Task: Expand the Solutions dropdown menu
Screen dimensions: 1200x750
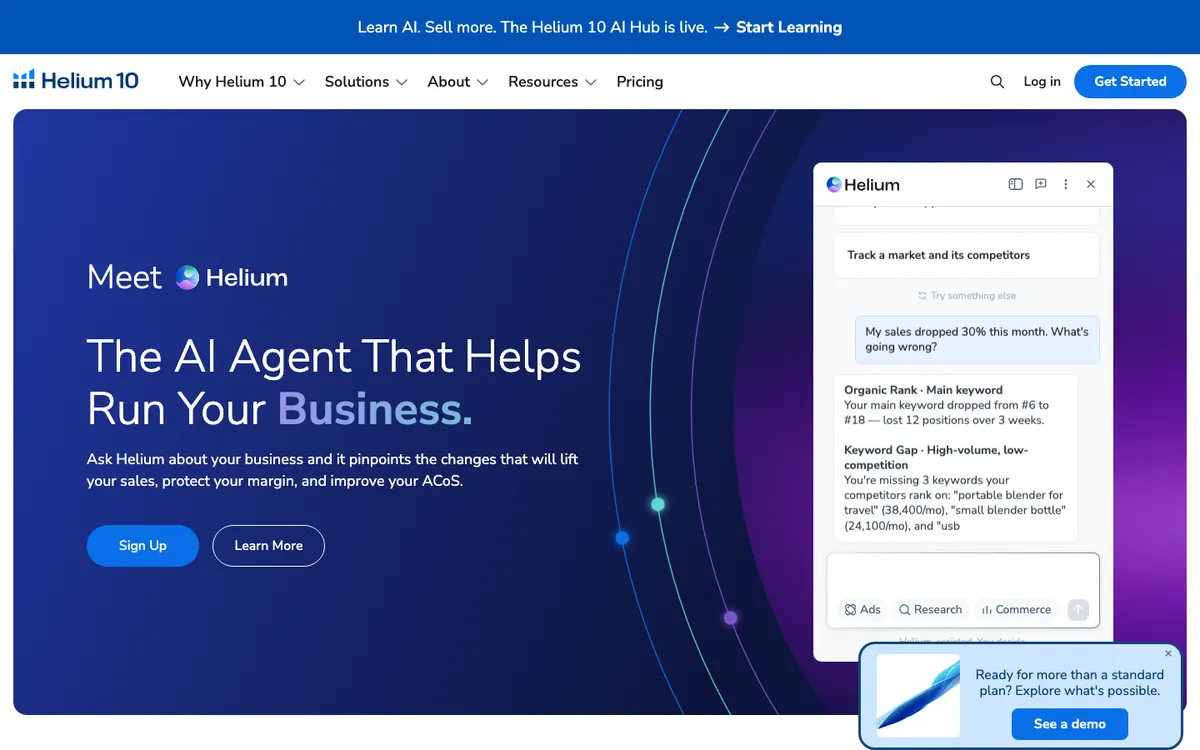Action: pos(366,82)
